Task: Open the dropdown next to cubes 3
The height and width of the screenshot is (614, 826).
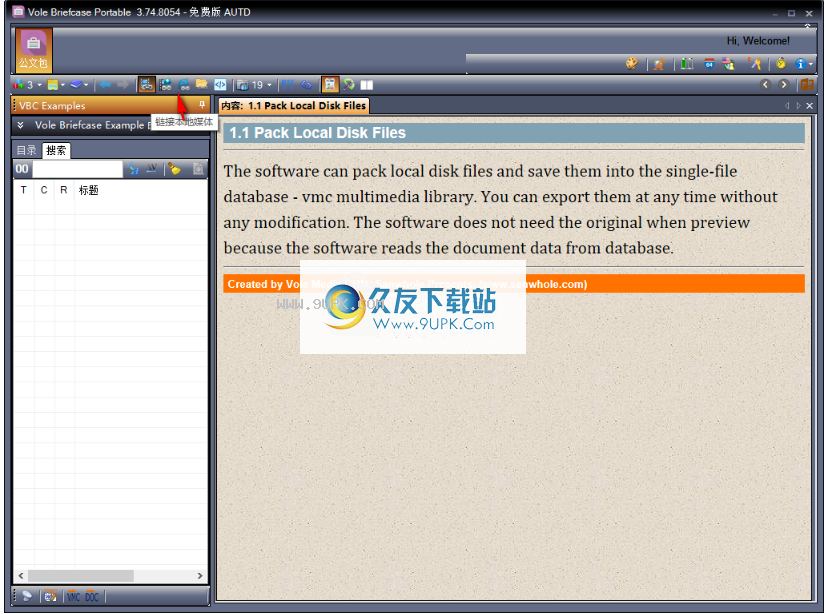Action: click(40, 85)
